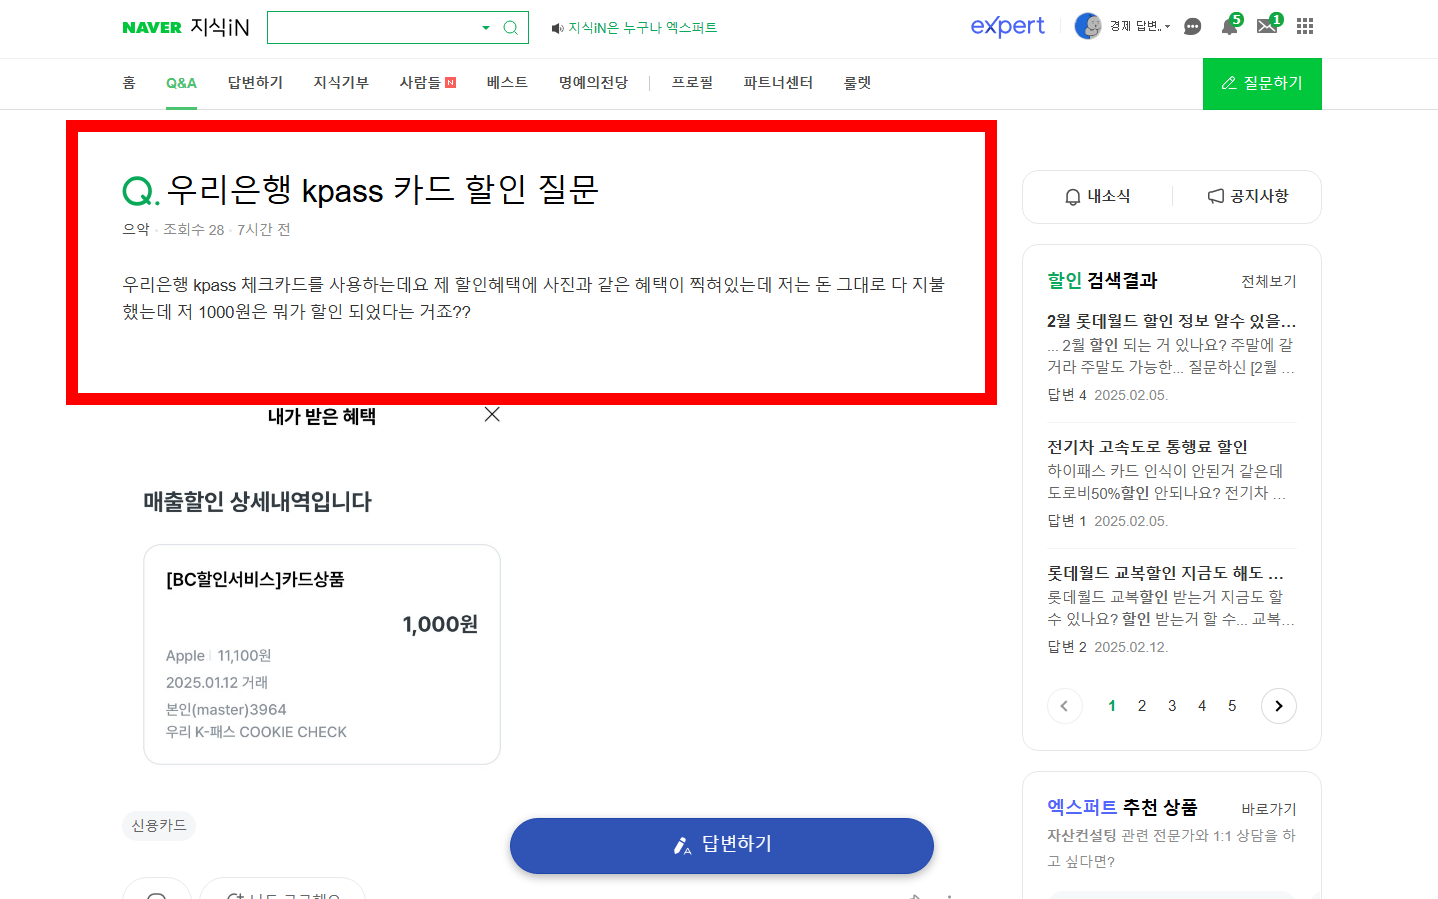Click the question title 우리은행 kpass 카드
This screenshot has width=1438, height=899.
pyautogui.click(x=382, y=189)
